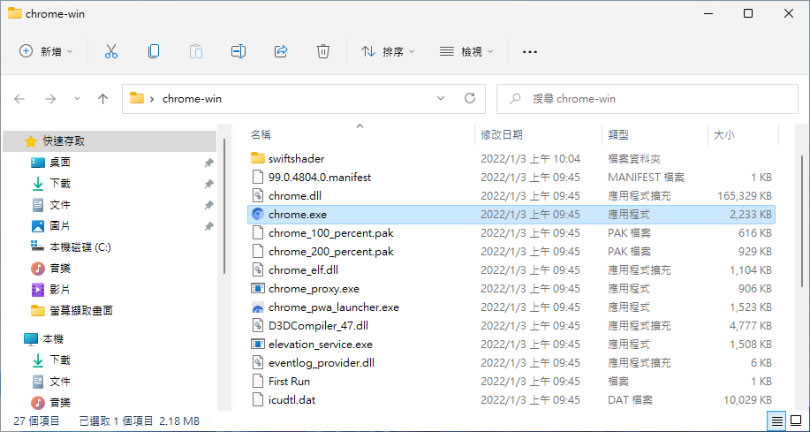810x432 pixels.
Task: Maximize the chrome-win window
Action: (747, 14)
